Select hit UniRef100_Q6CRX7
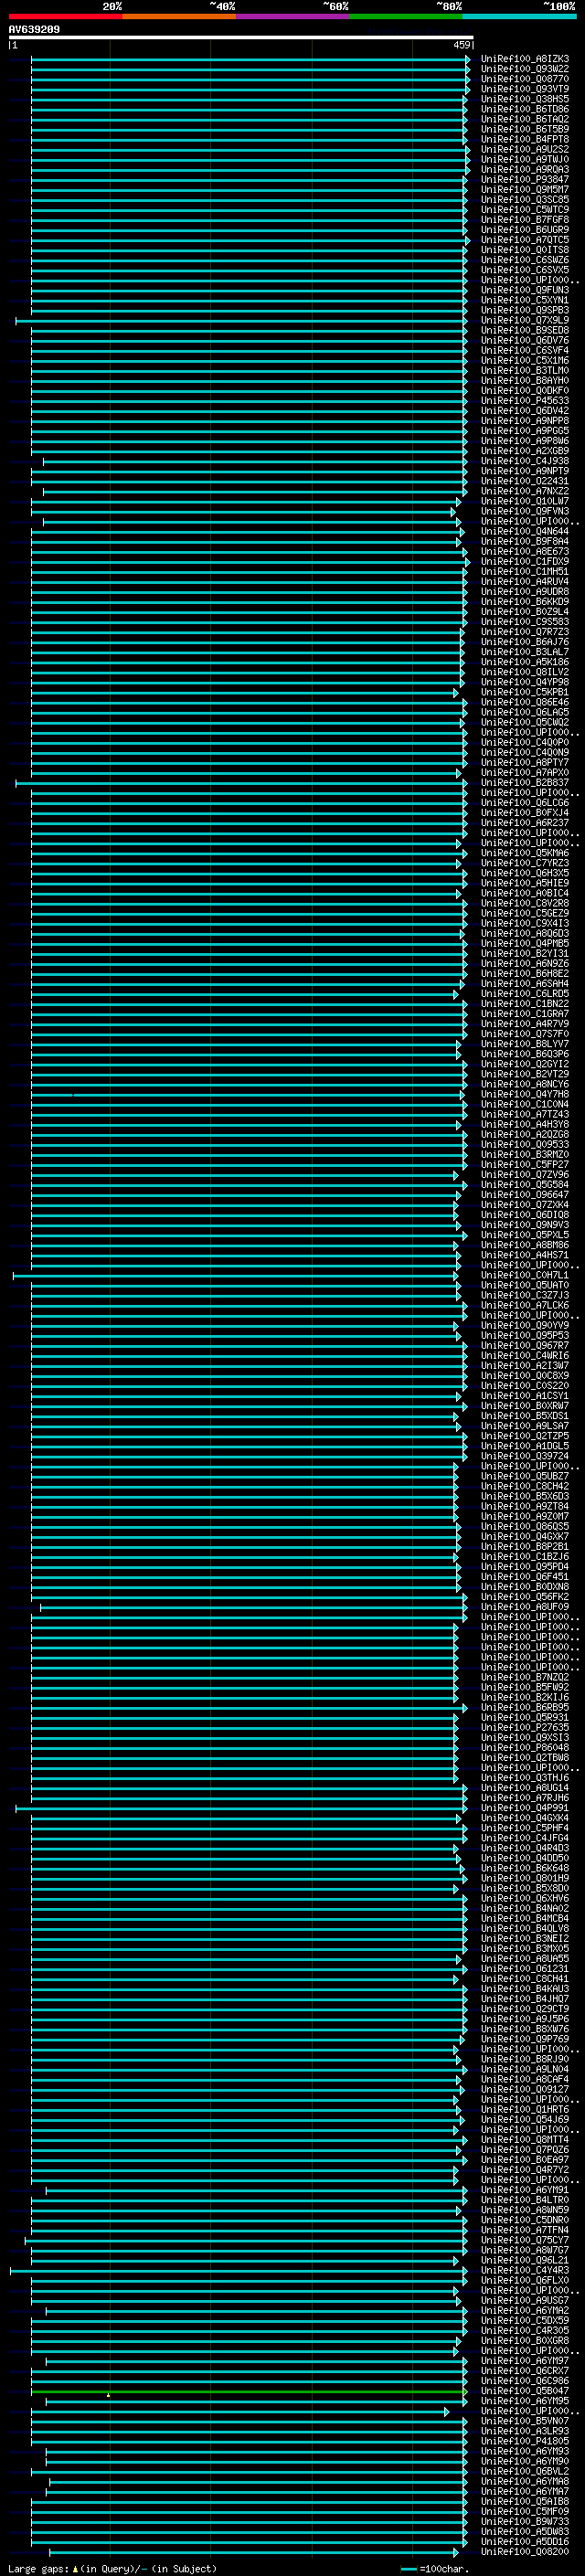This screenshot has width=585, height=2576. coord(525,2371)
